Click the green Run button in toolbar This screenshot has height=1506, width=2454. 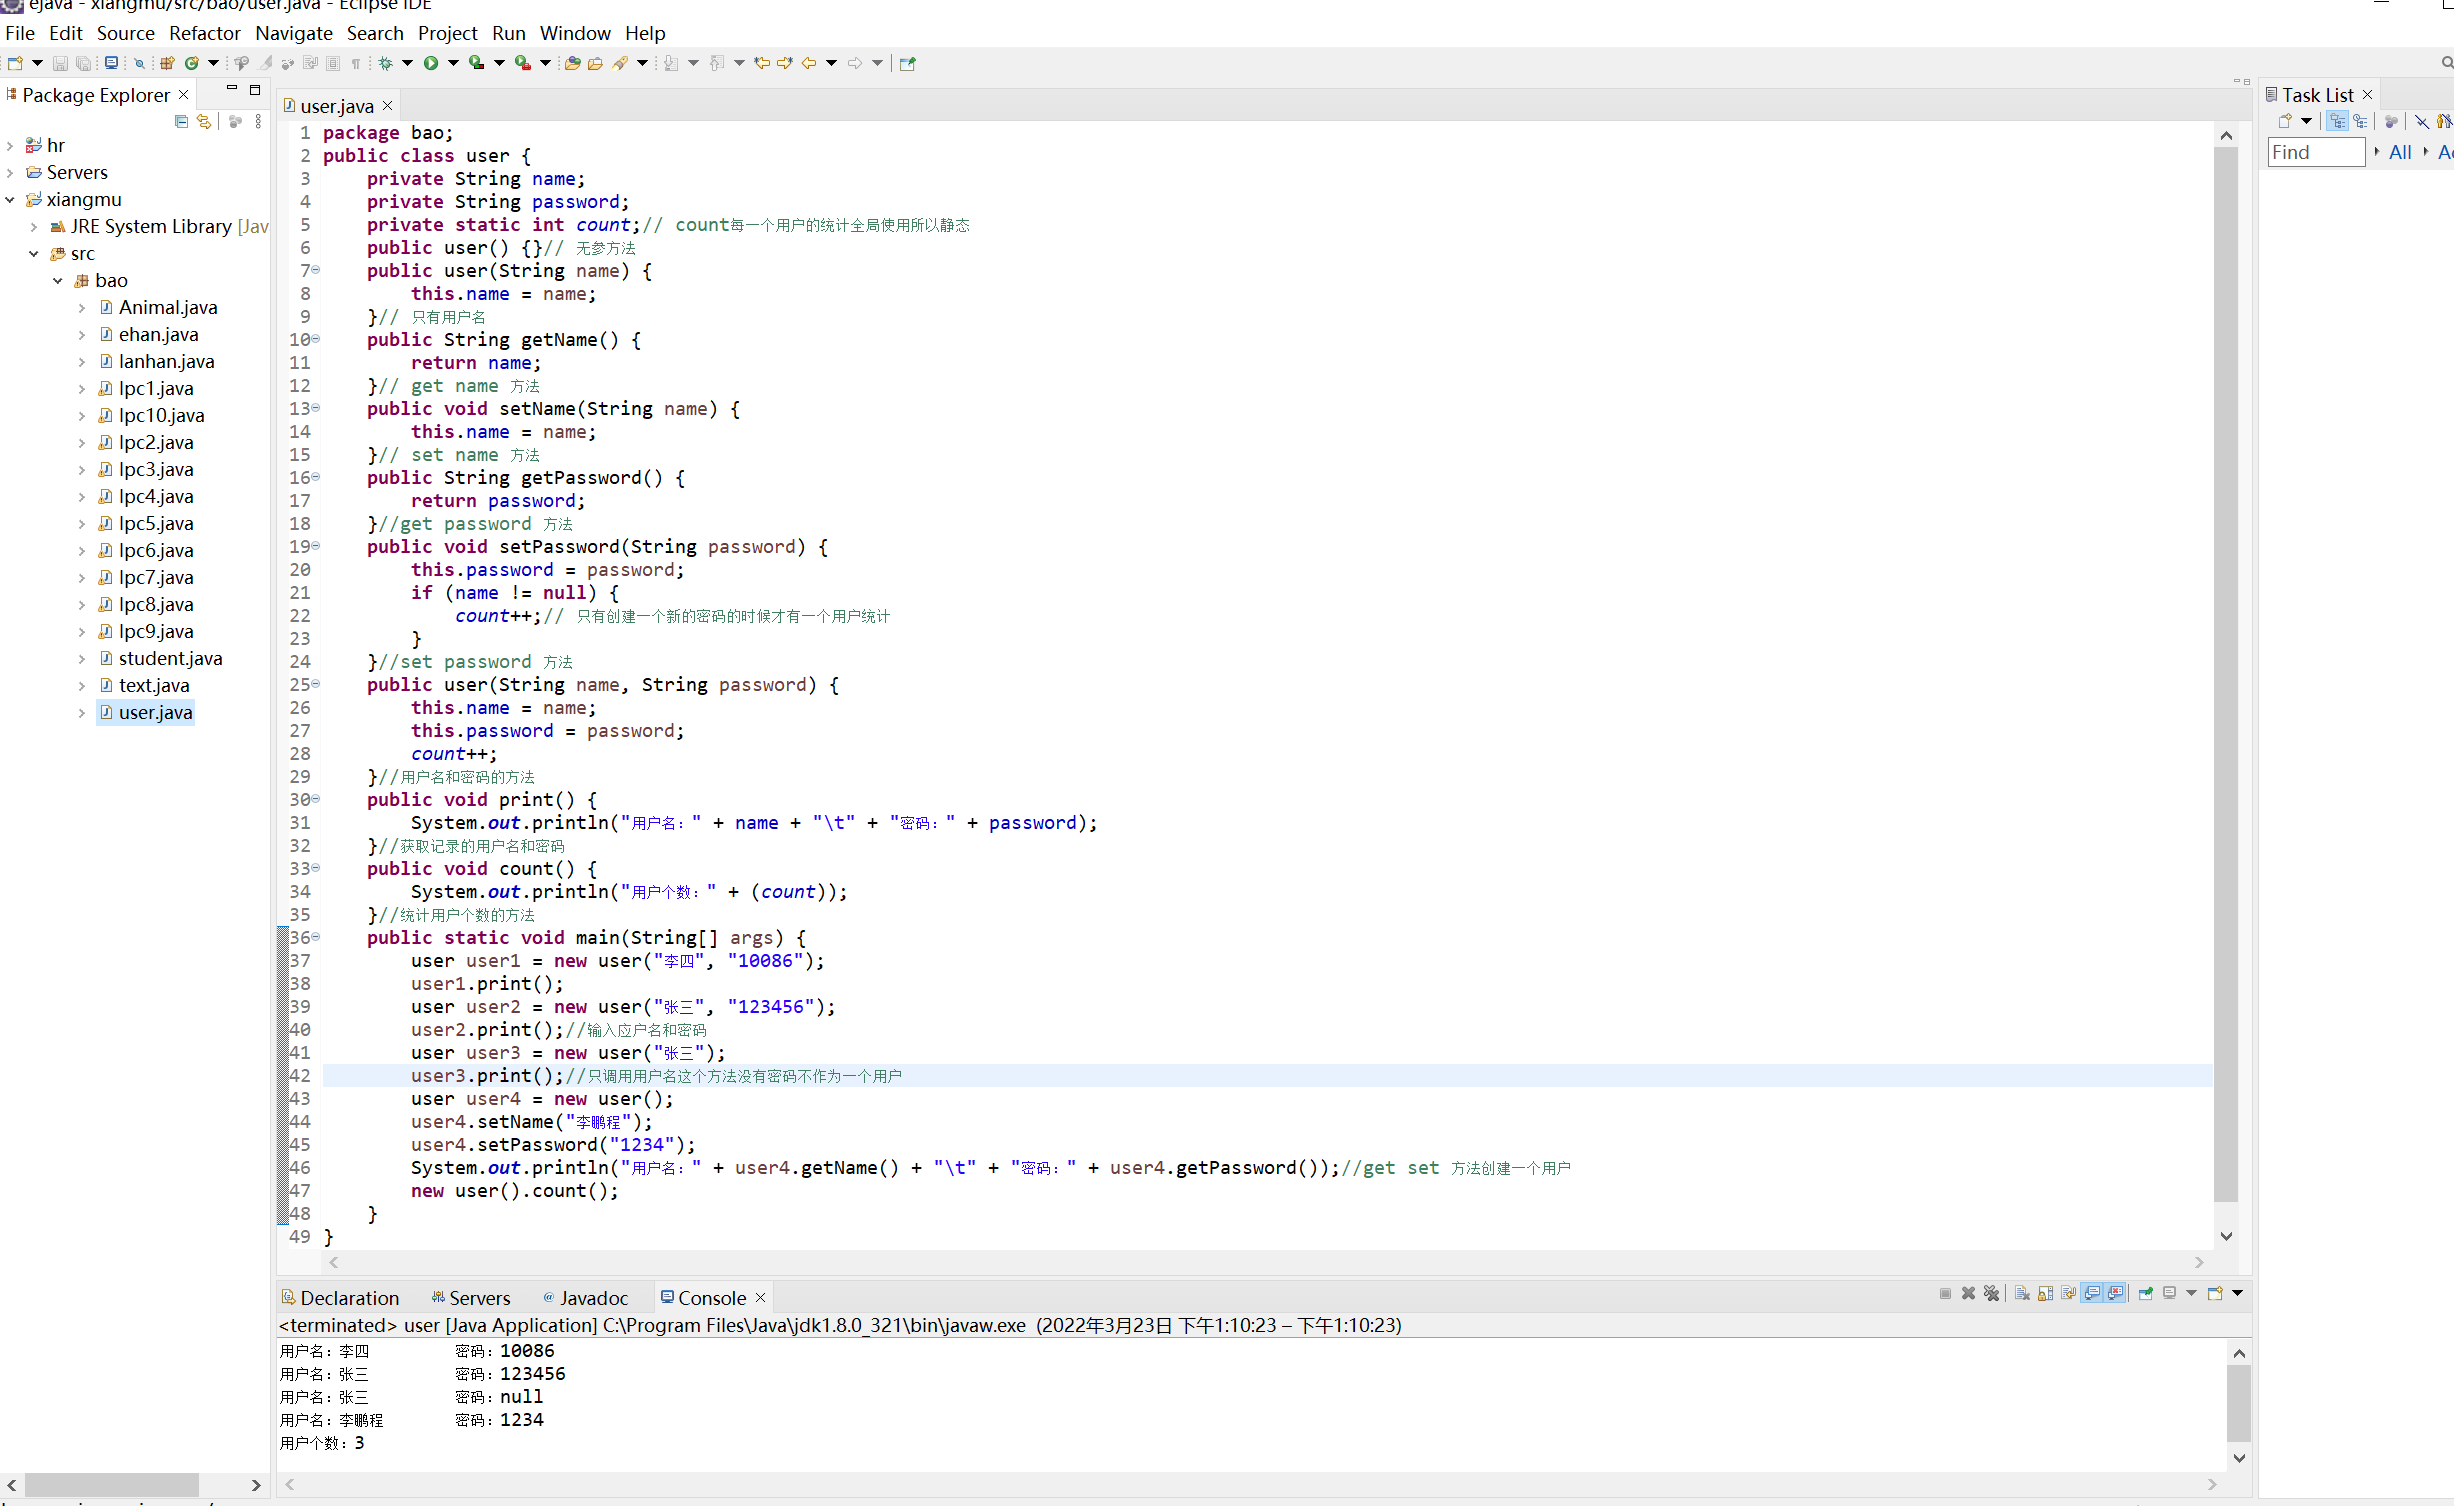pyautogui.click(x=431, y=63)
